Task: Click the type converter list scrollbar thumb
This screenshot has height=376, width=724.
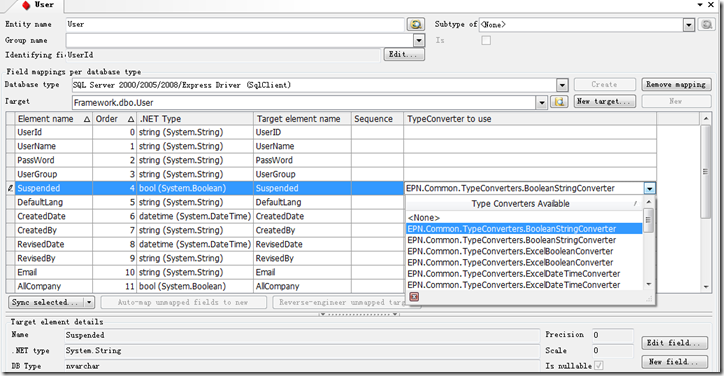Action: tap(648, 220)
